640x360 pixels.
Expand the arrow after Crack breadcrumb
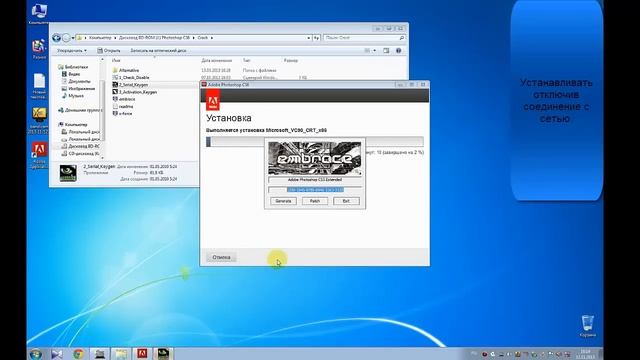212,38
